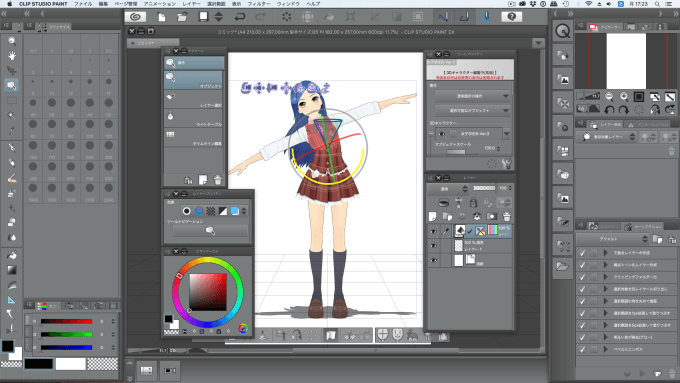Open folder material icon in right dock

click(563, 266)
